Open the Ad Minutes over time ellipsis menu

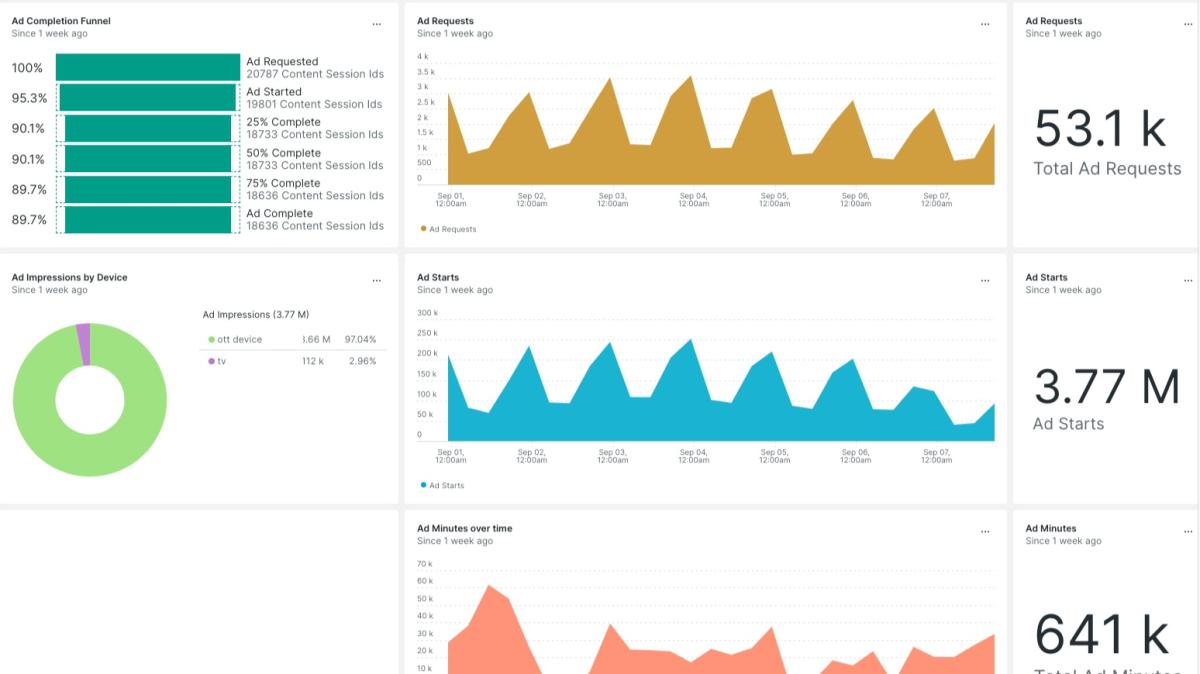tap(985, 532)
